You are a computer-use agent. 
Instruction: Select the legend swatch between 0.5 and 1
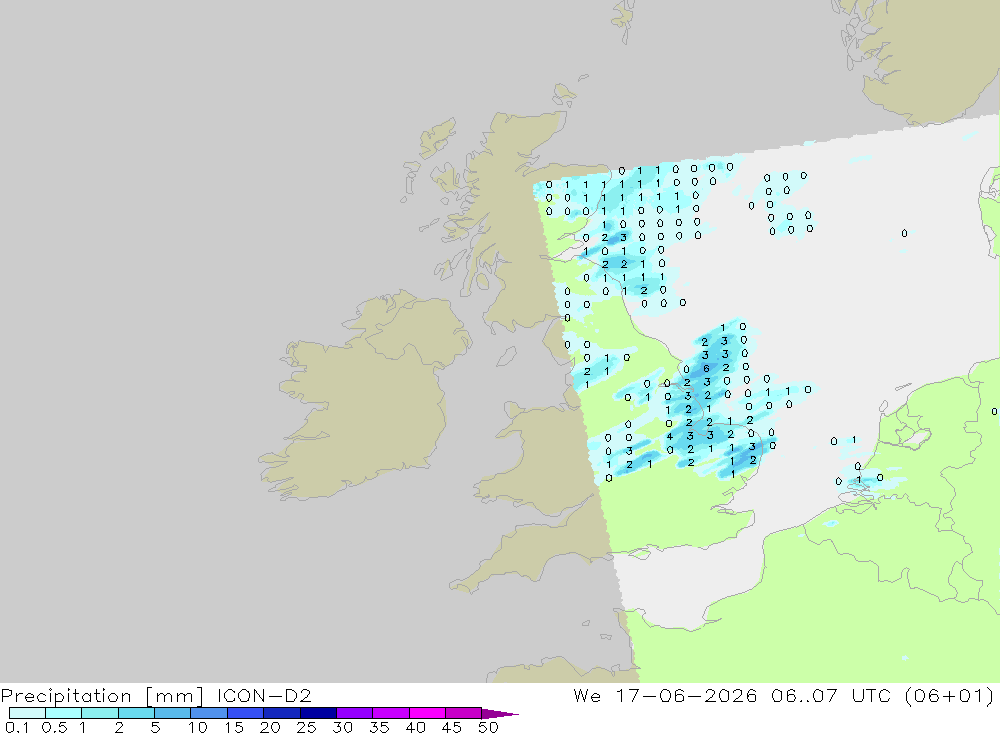[x=63, y=713]
